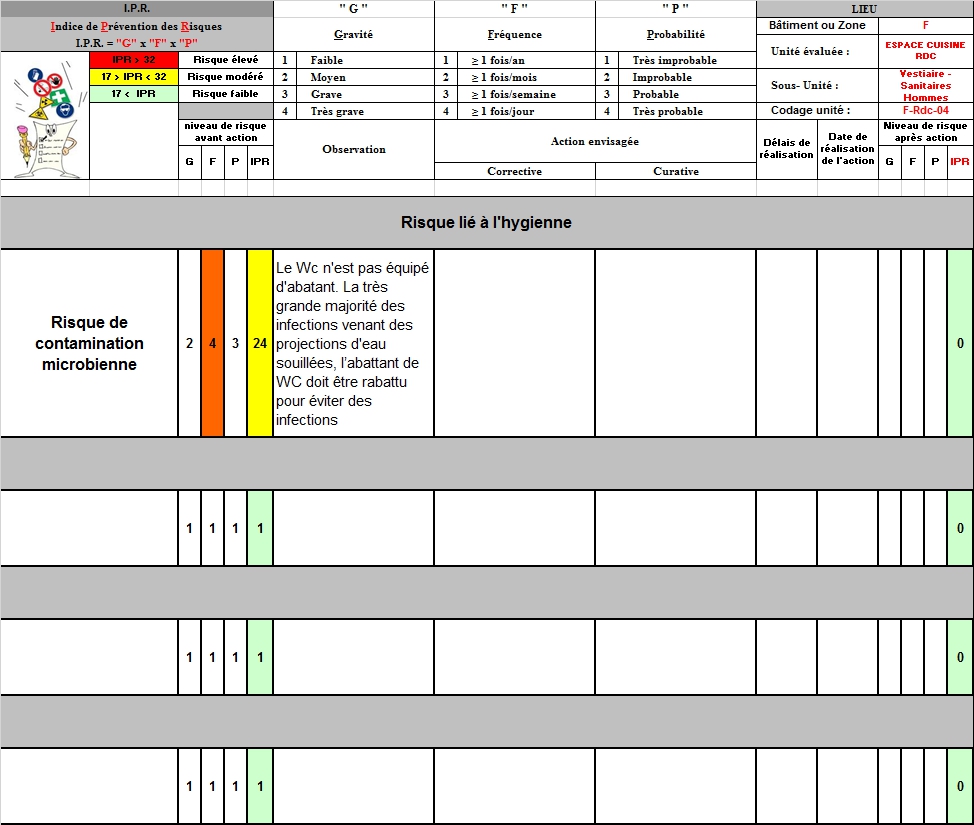Screen dimensions: 974x825
Task: Select the "Vestiaire - Sanitaires Hommes" cell
Action: point(925,86)
